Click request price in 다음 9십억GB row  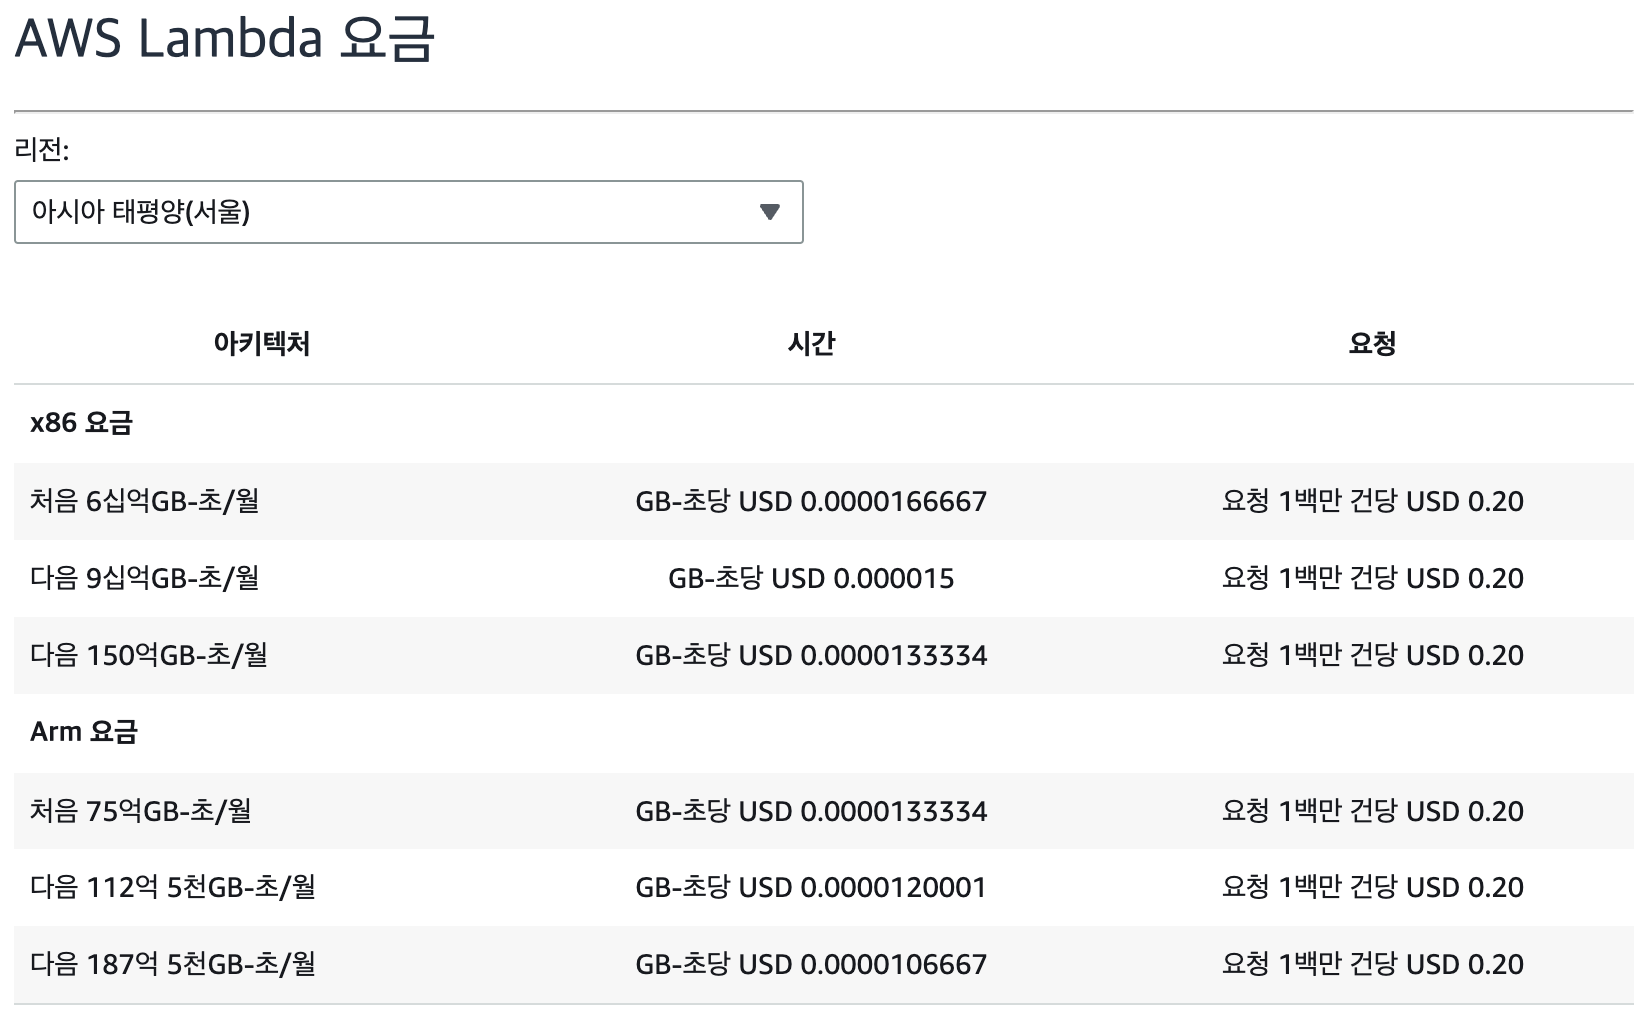point(1373,578)
